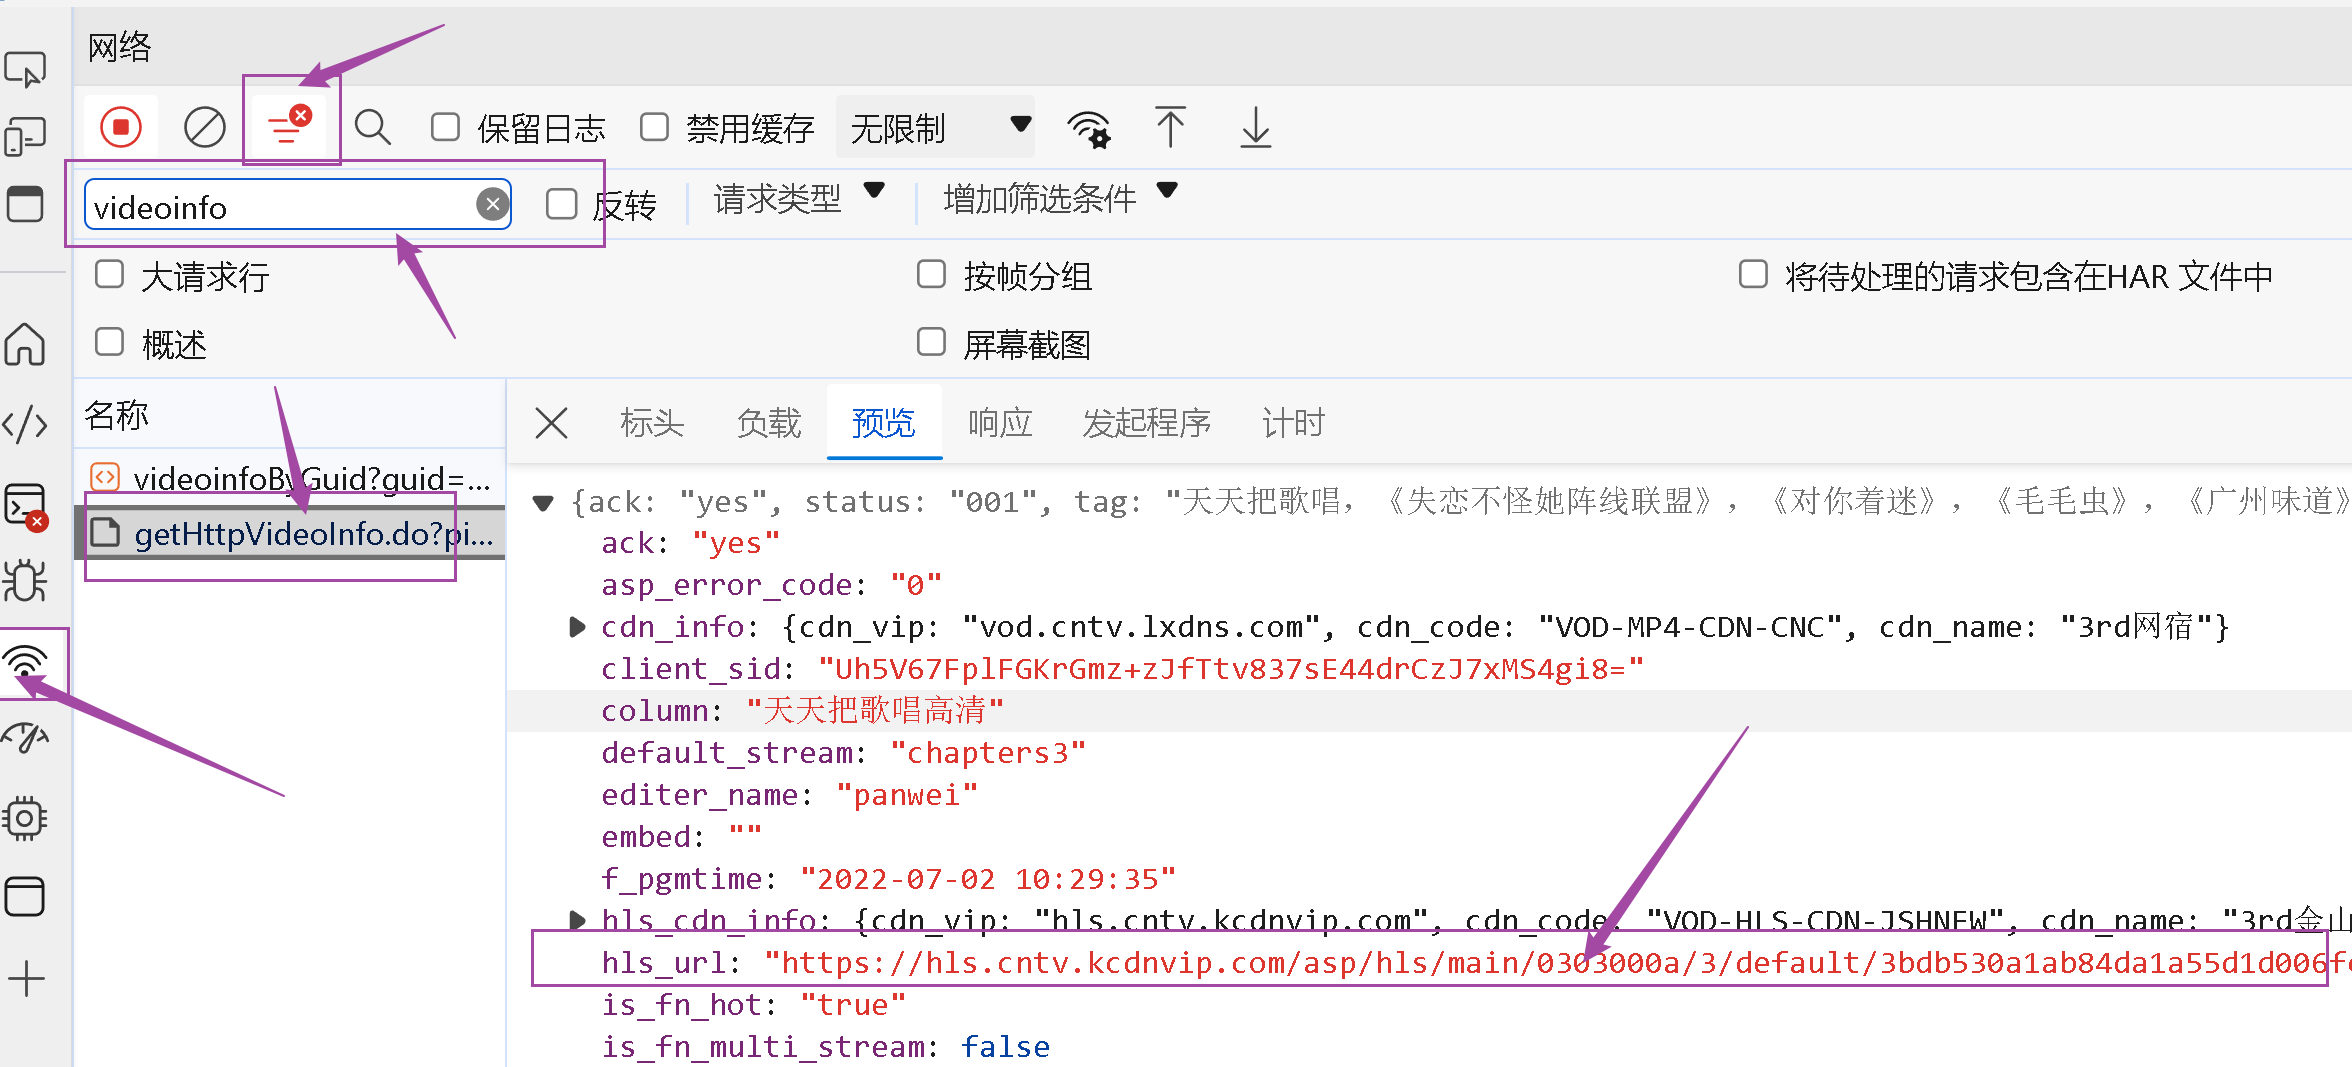Stop recording network log
The width and height of the screenshot is (2352, 1067).
pos(121,127)
